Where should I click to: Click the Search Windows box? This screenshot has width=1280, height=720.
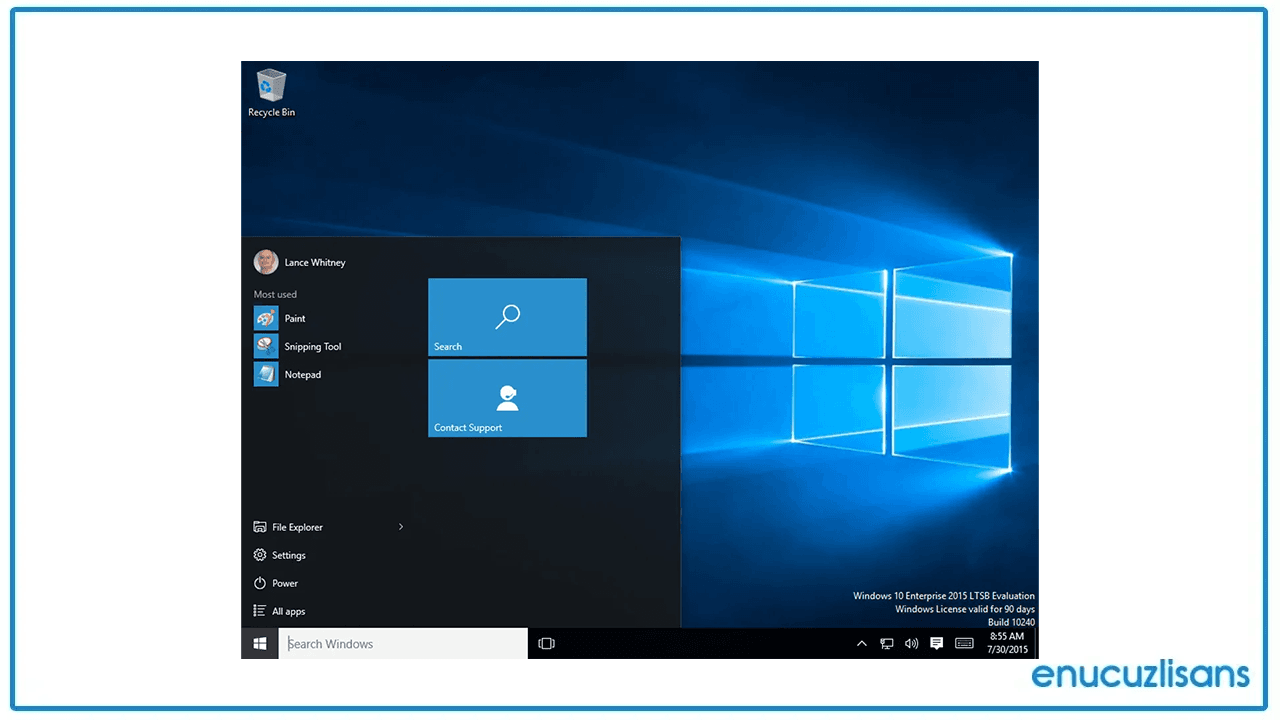coord(403,643)
